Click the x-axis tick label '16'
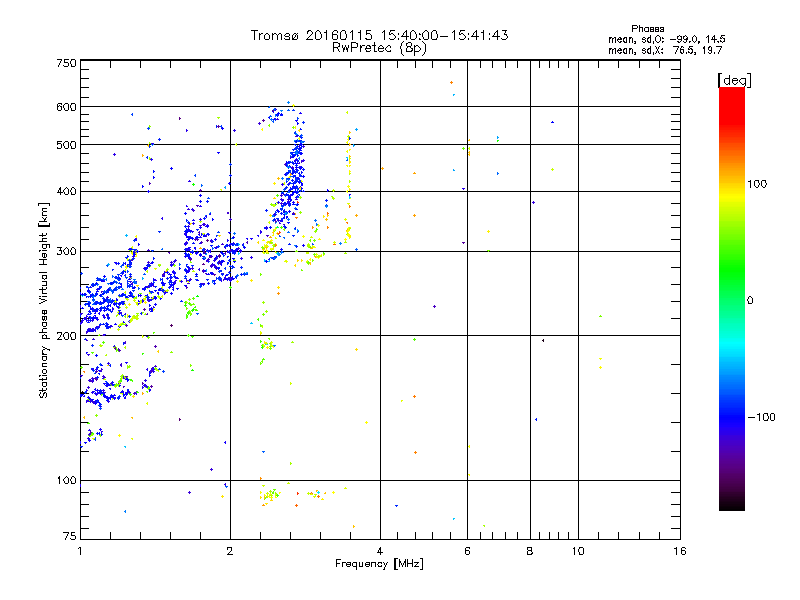Image resolution: width=800 pixels, height=600 pixels. [x=680, y=551]
